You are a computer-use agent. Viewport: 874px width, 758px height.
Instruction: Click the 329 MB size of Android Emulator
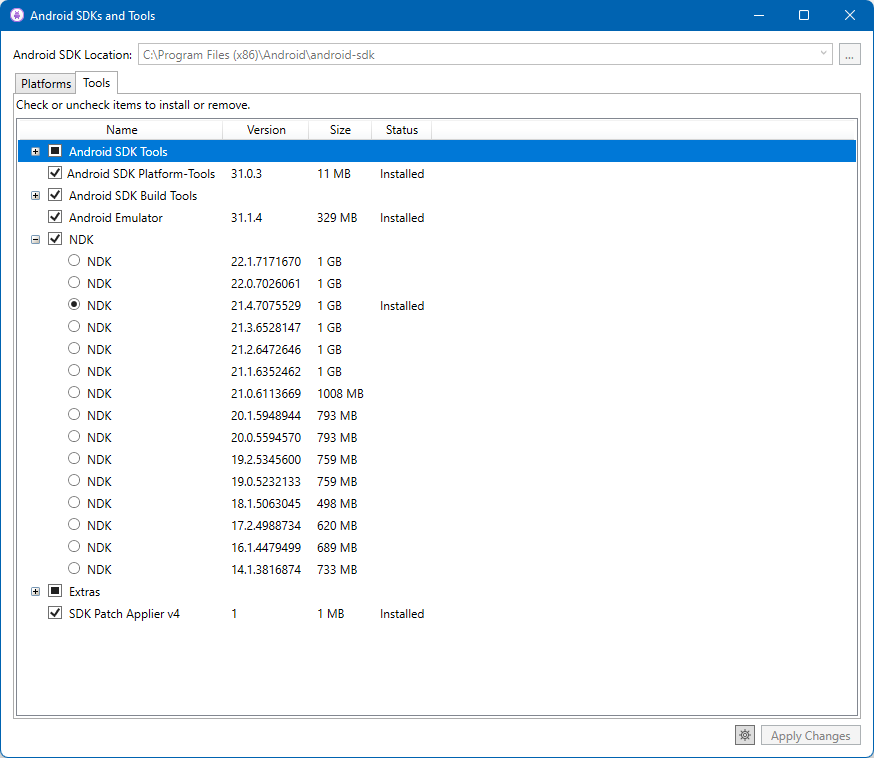(337, 218)
